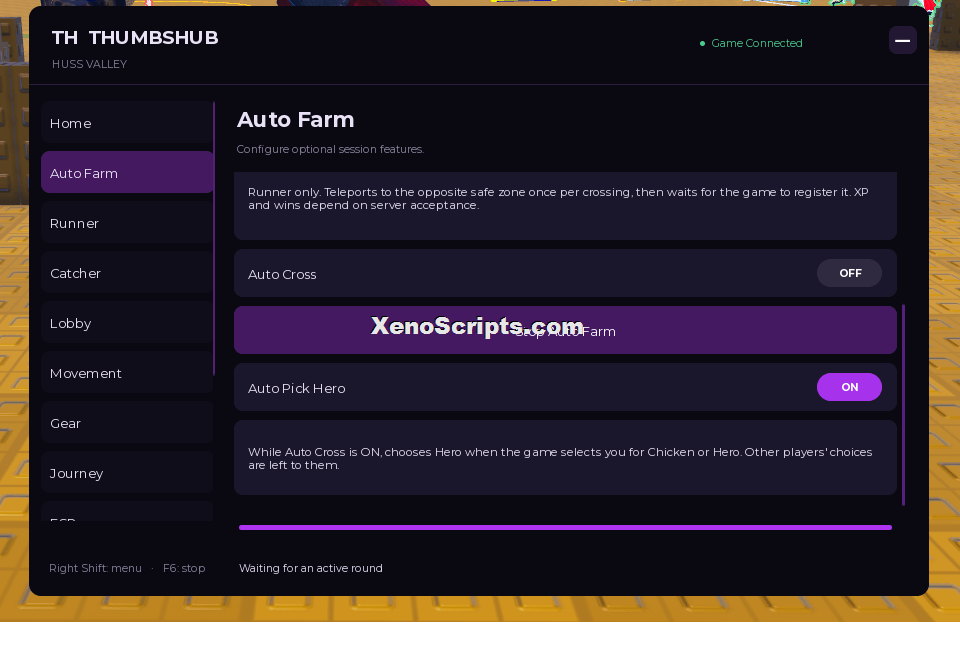Open the Movement tab
Image resolution: width=960 pixels, height=652 pixels.
127,373
